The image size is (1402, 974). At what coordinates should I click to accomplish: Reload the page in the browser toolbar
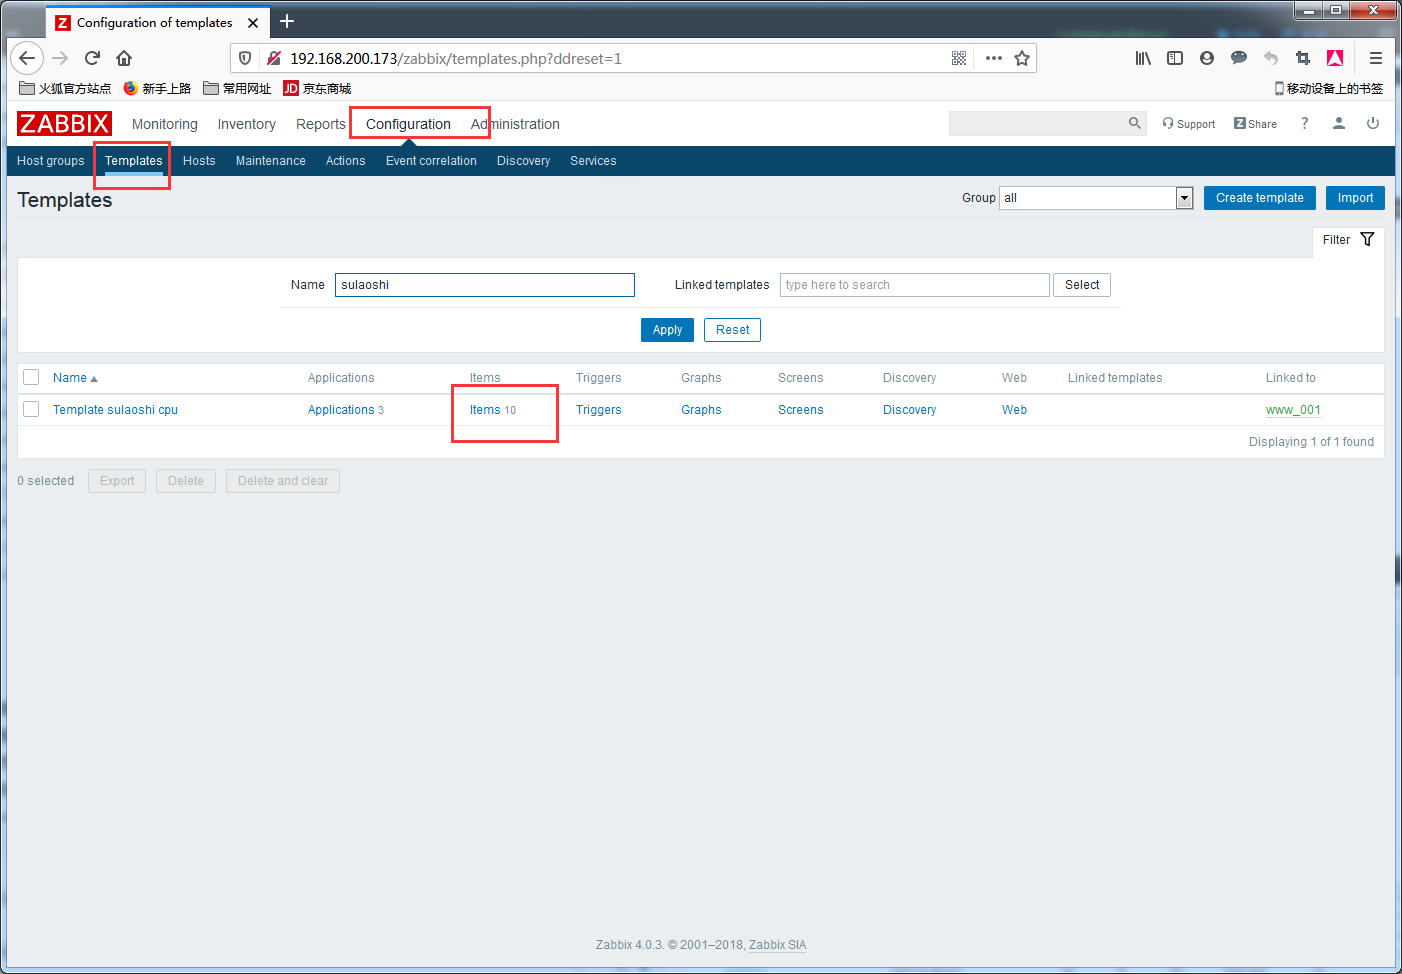pos(92,58)
